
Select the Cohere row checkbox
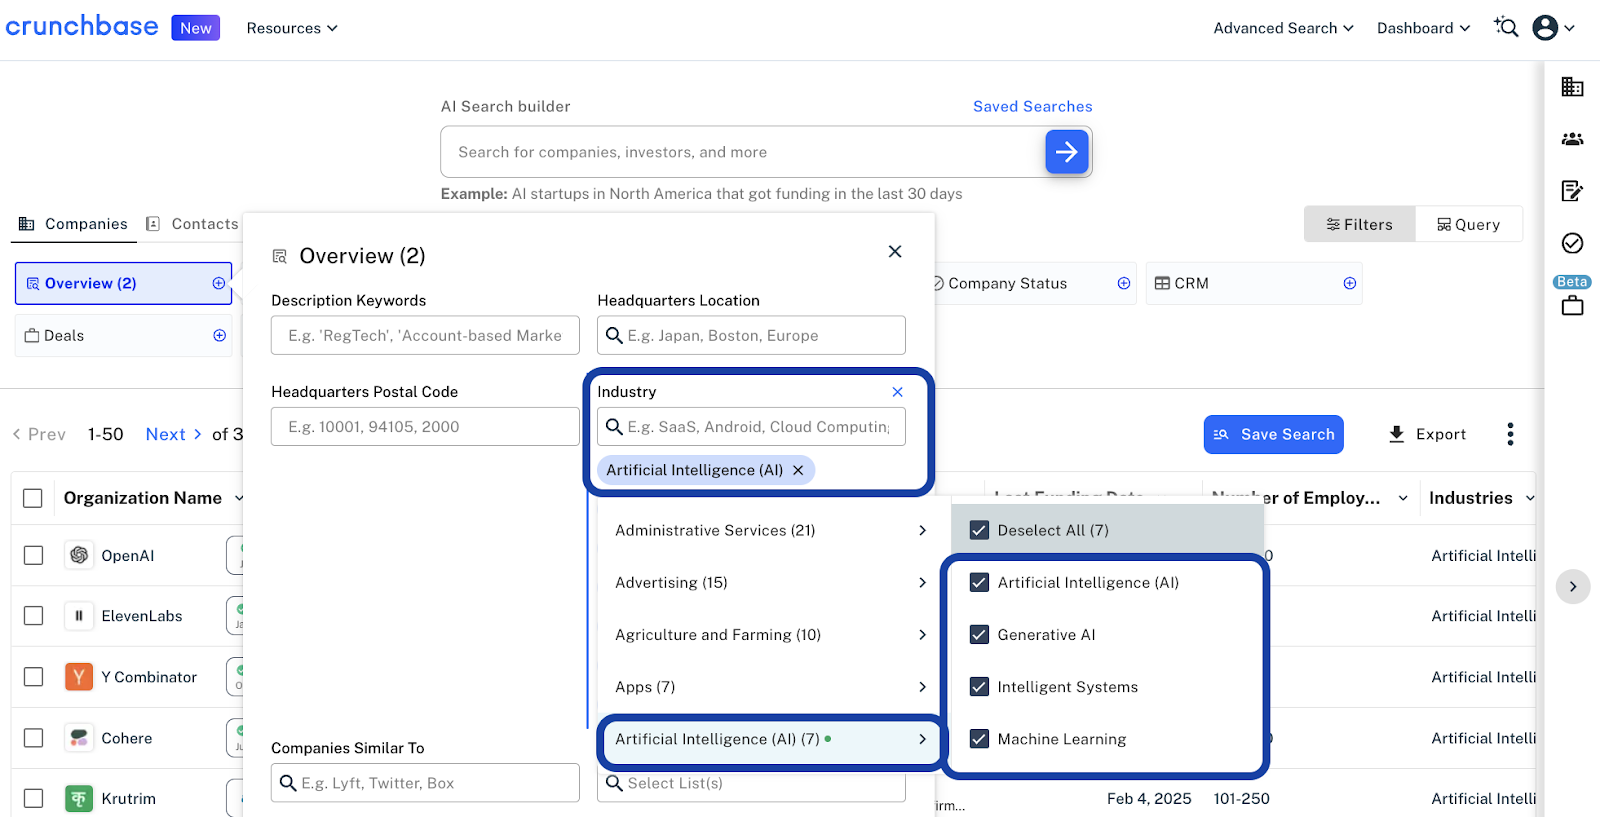click(33, 738)
